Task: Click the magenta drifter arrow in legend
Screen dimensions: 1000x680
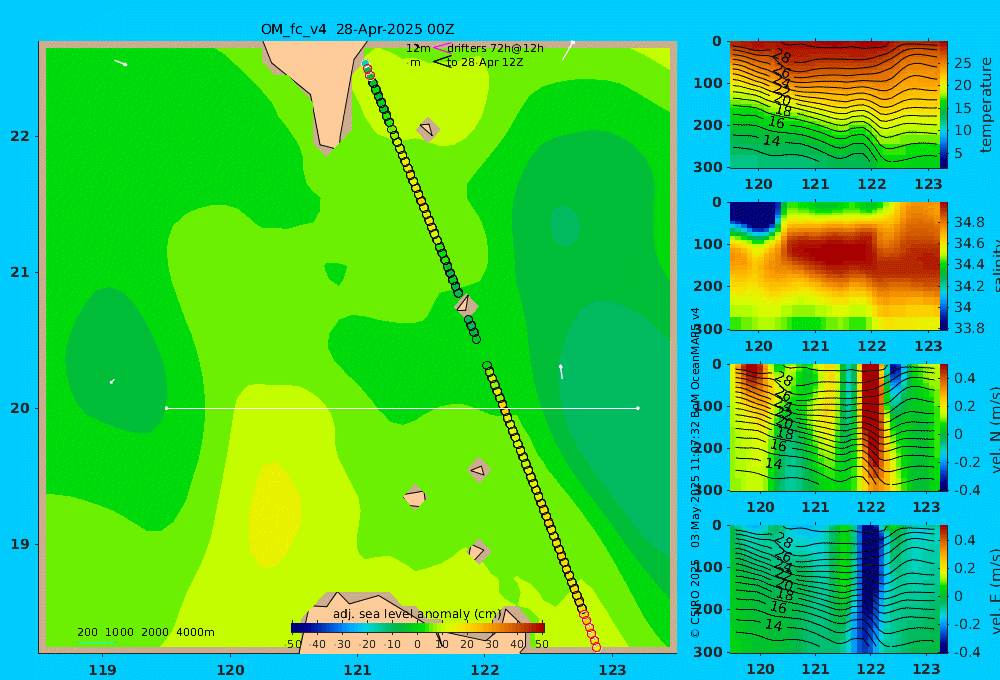Action: coord(441,48)
